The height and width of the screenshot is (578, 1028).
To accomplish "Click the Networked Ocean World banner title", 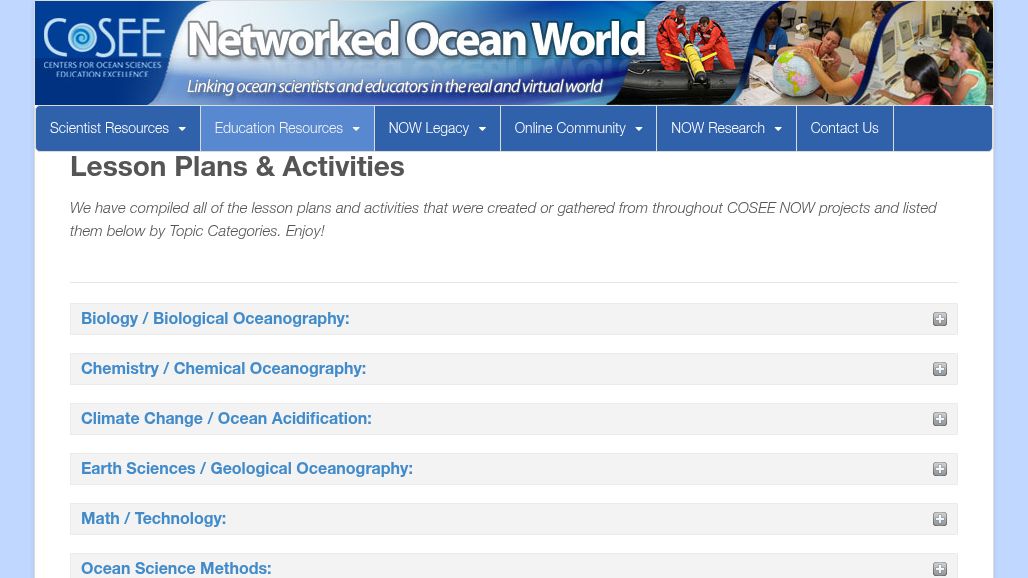I will [416, 41].
